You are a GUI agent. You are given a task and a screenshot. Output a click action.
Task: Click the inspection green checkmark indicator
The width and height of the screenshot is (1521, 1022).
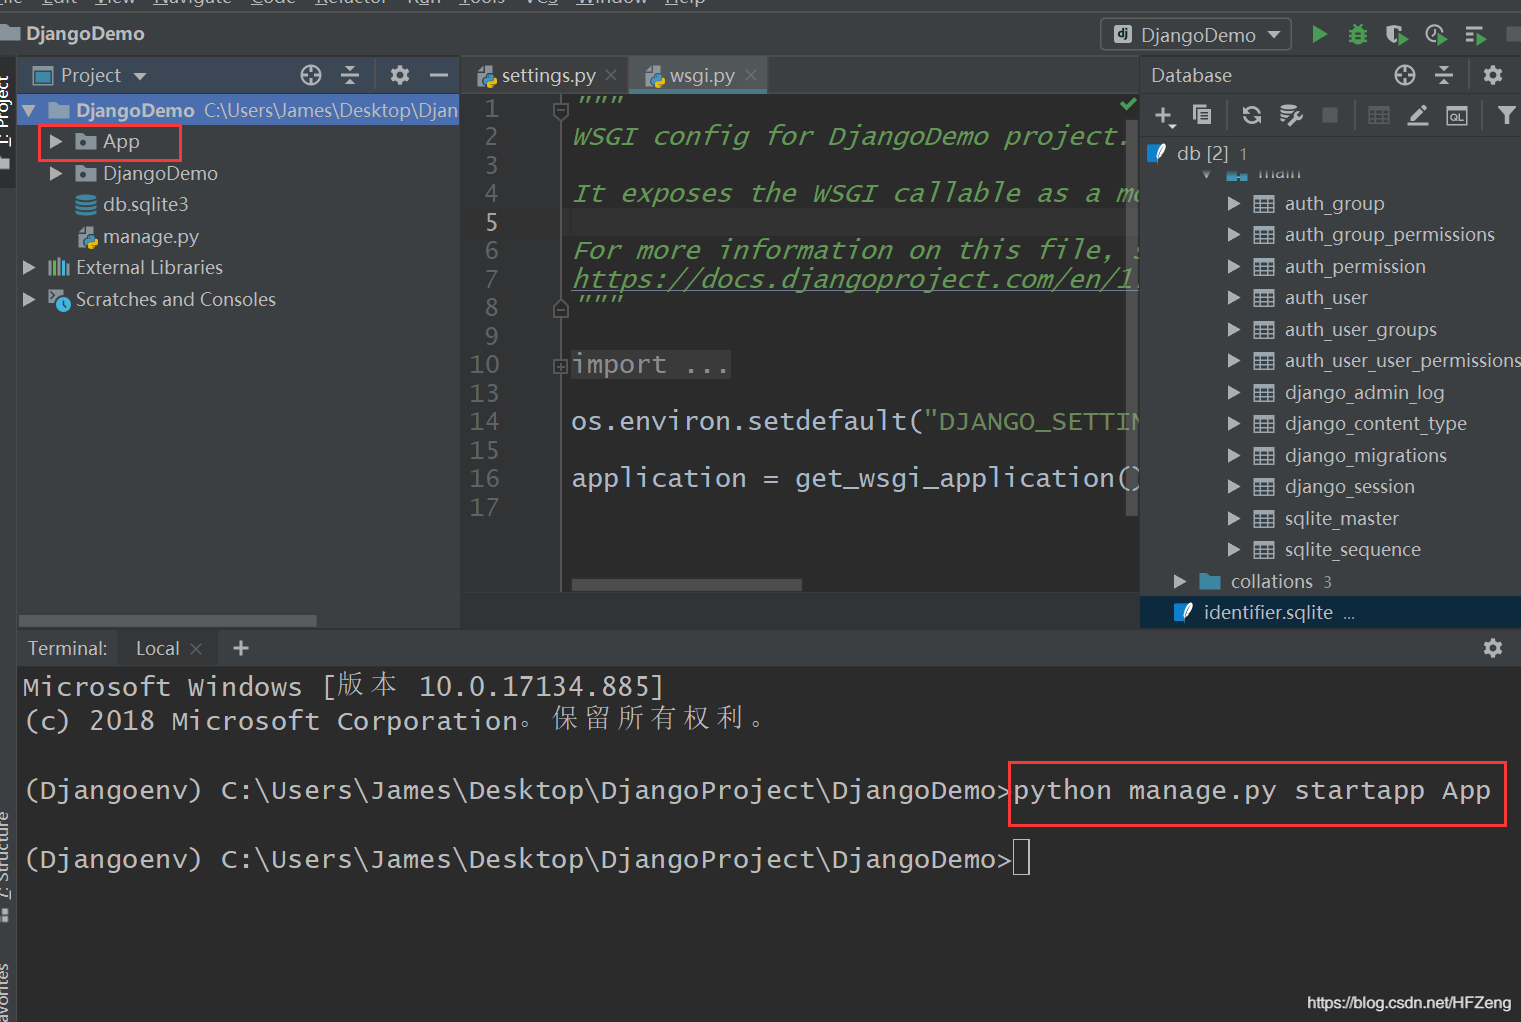click(1128, 104)
